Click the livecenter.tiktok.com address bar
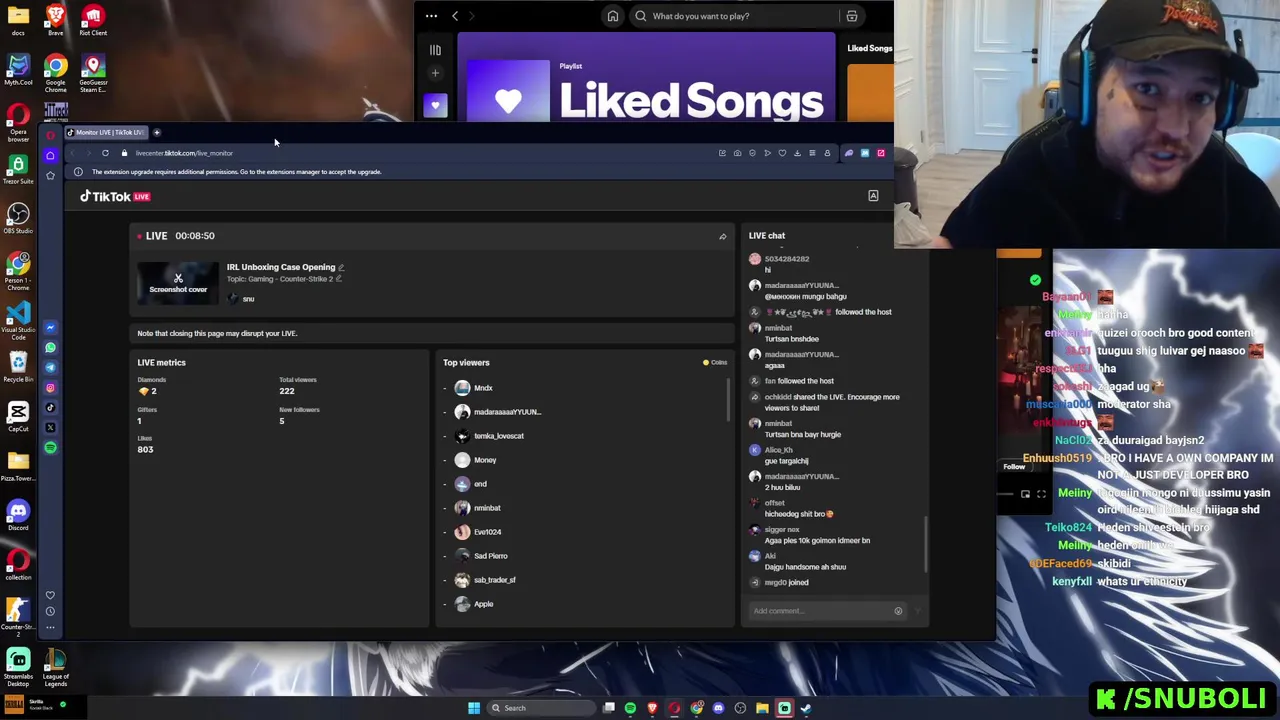This screenshot has width=1280, height=720. (x=184, y=153)
